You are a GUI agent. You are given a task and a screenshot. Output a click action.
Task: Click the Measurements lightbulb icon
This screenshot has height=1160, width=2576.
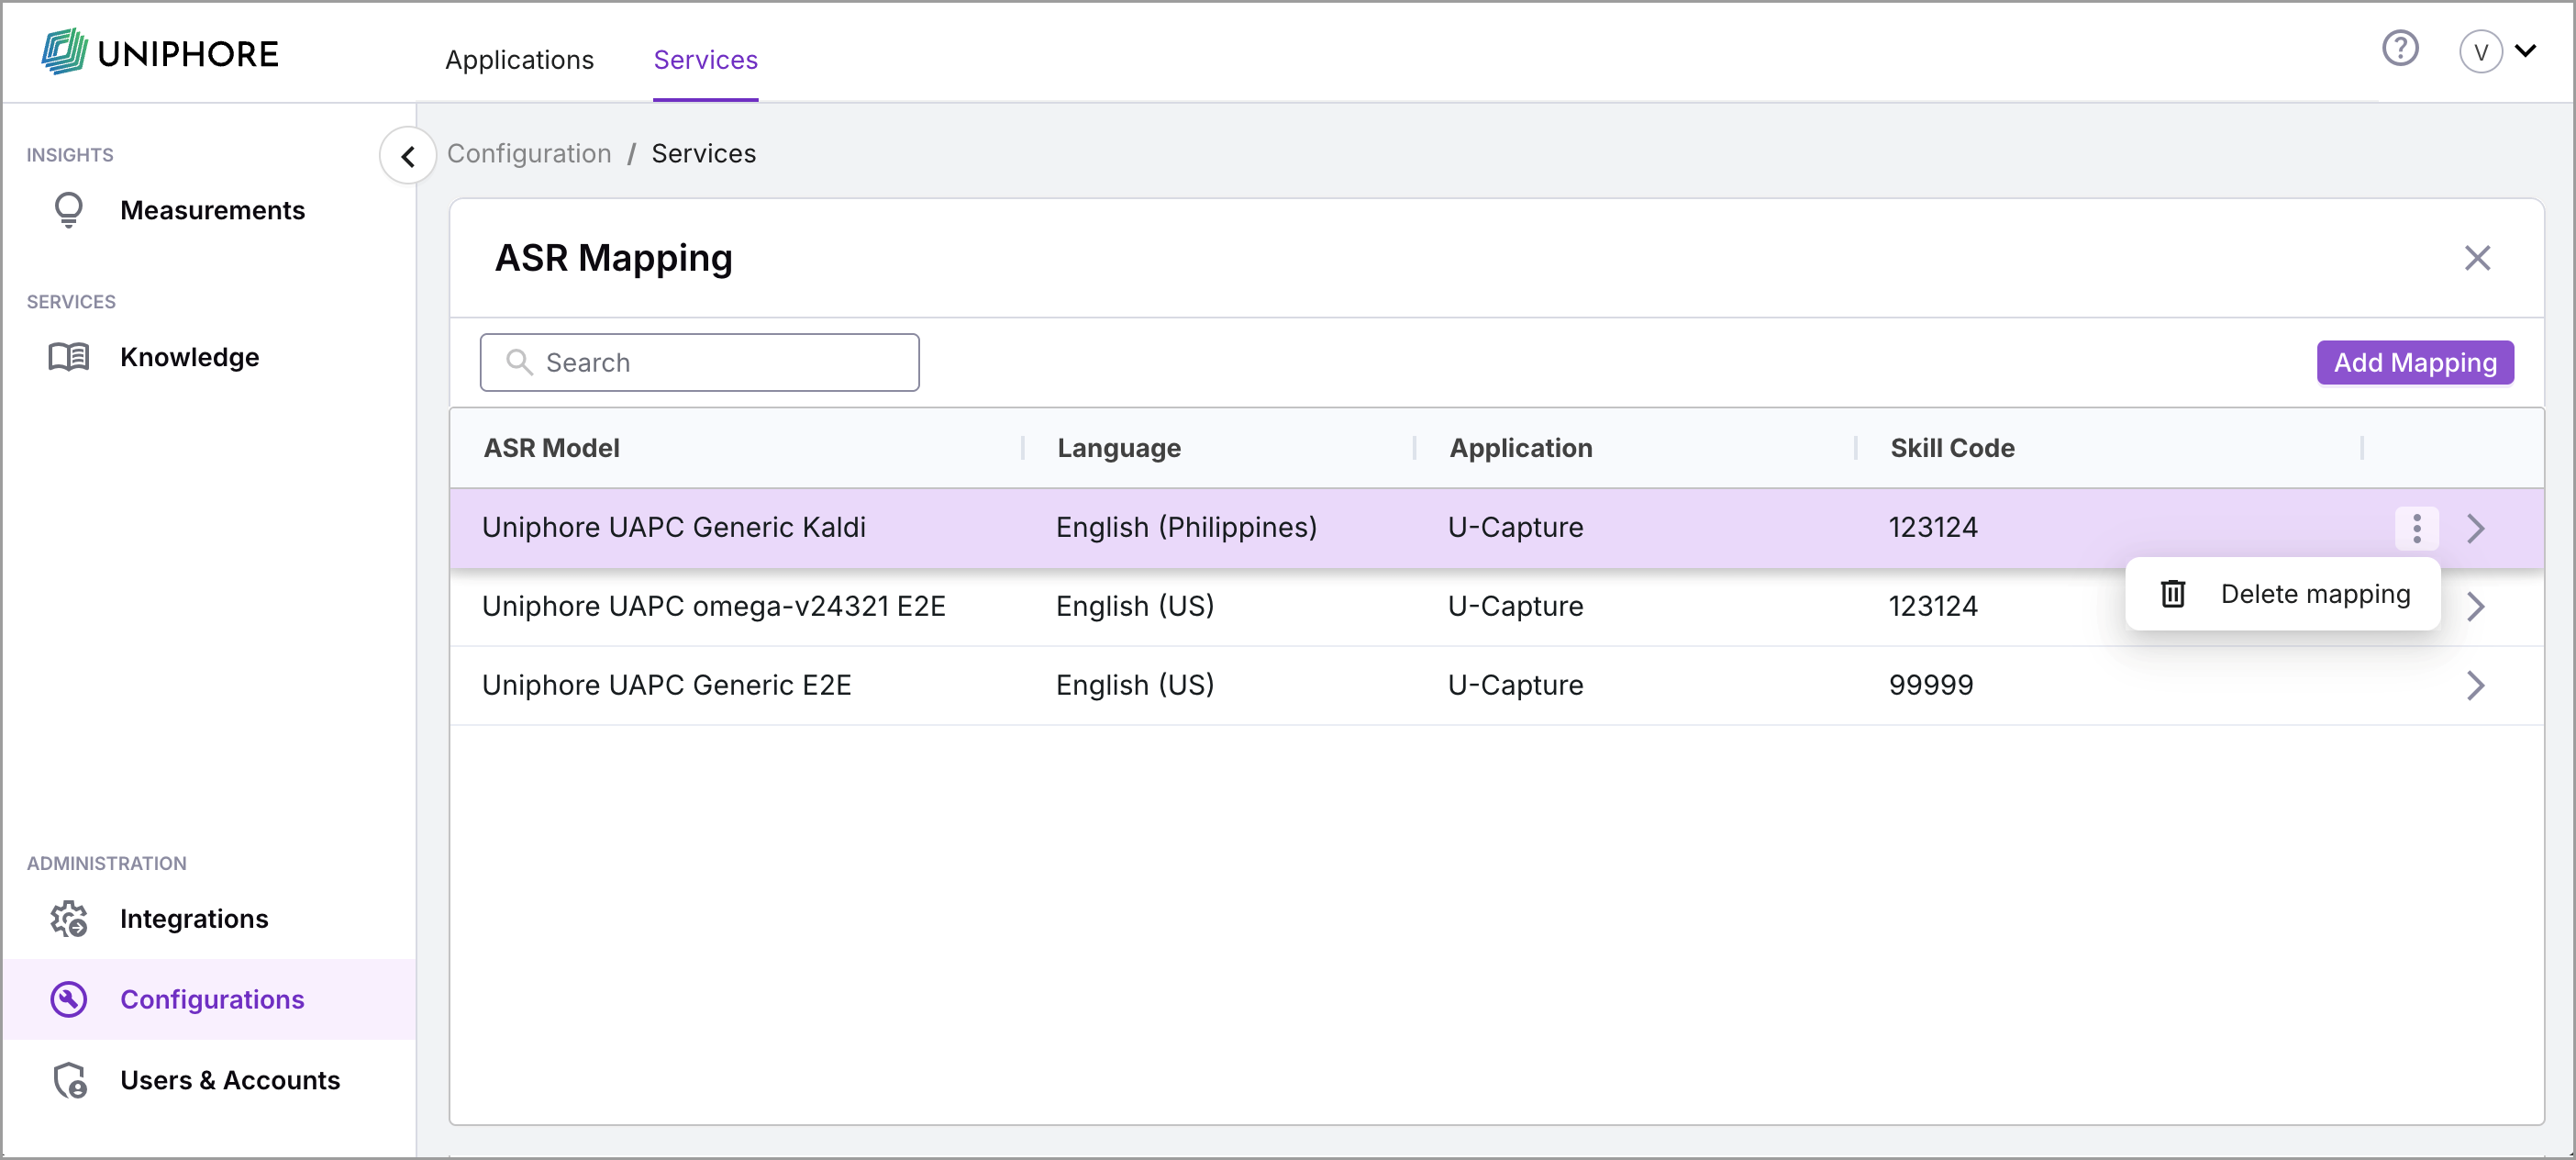coord(68,210)
